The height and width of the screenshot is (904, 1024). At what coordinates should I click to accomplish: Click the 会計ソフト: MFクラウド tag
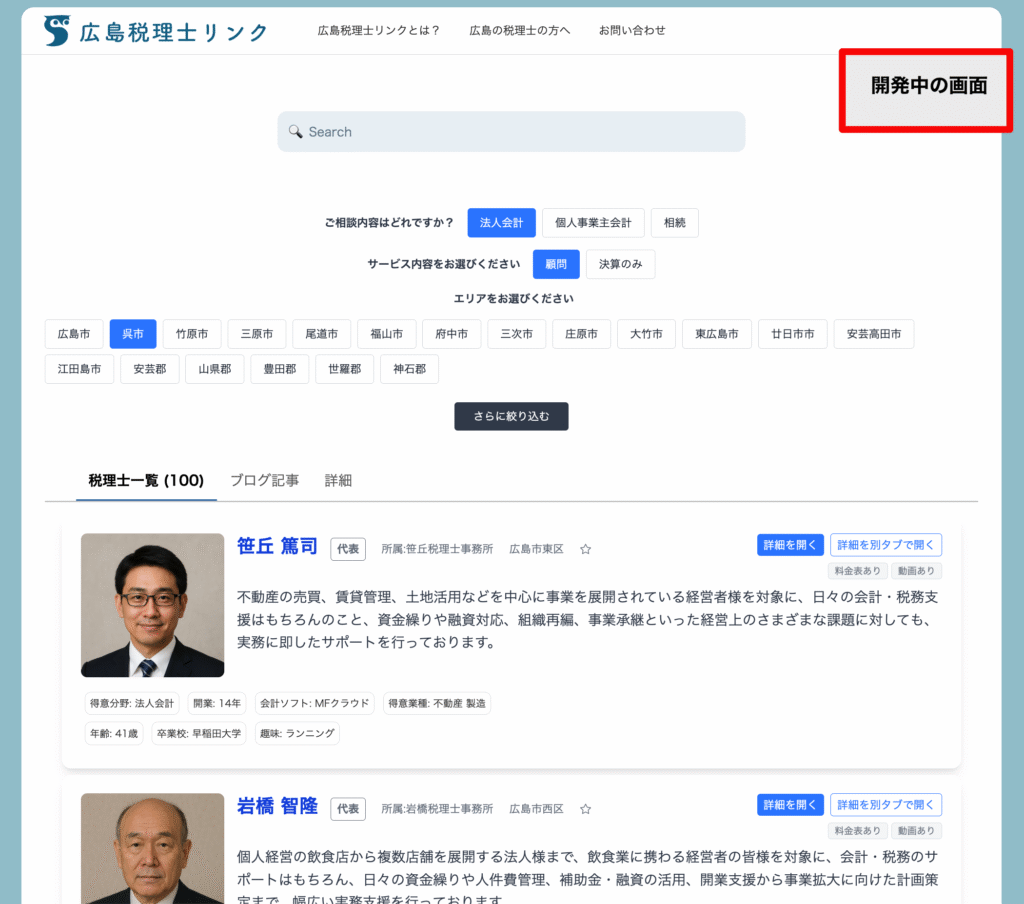coord(315,703)
